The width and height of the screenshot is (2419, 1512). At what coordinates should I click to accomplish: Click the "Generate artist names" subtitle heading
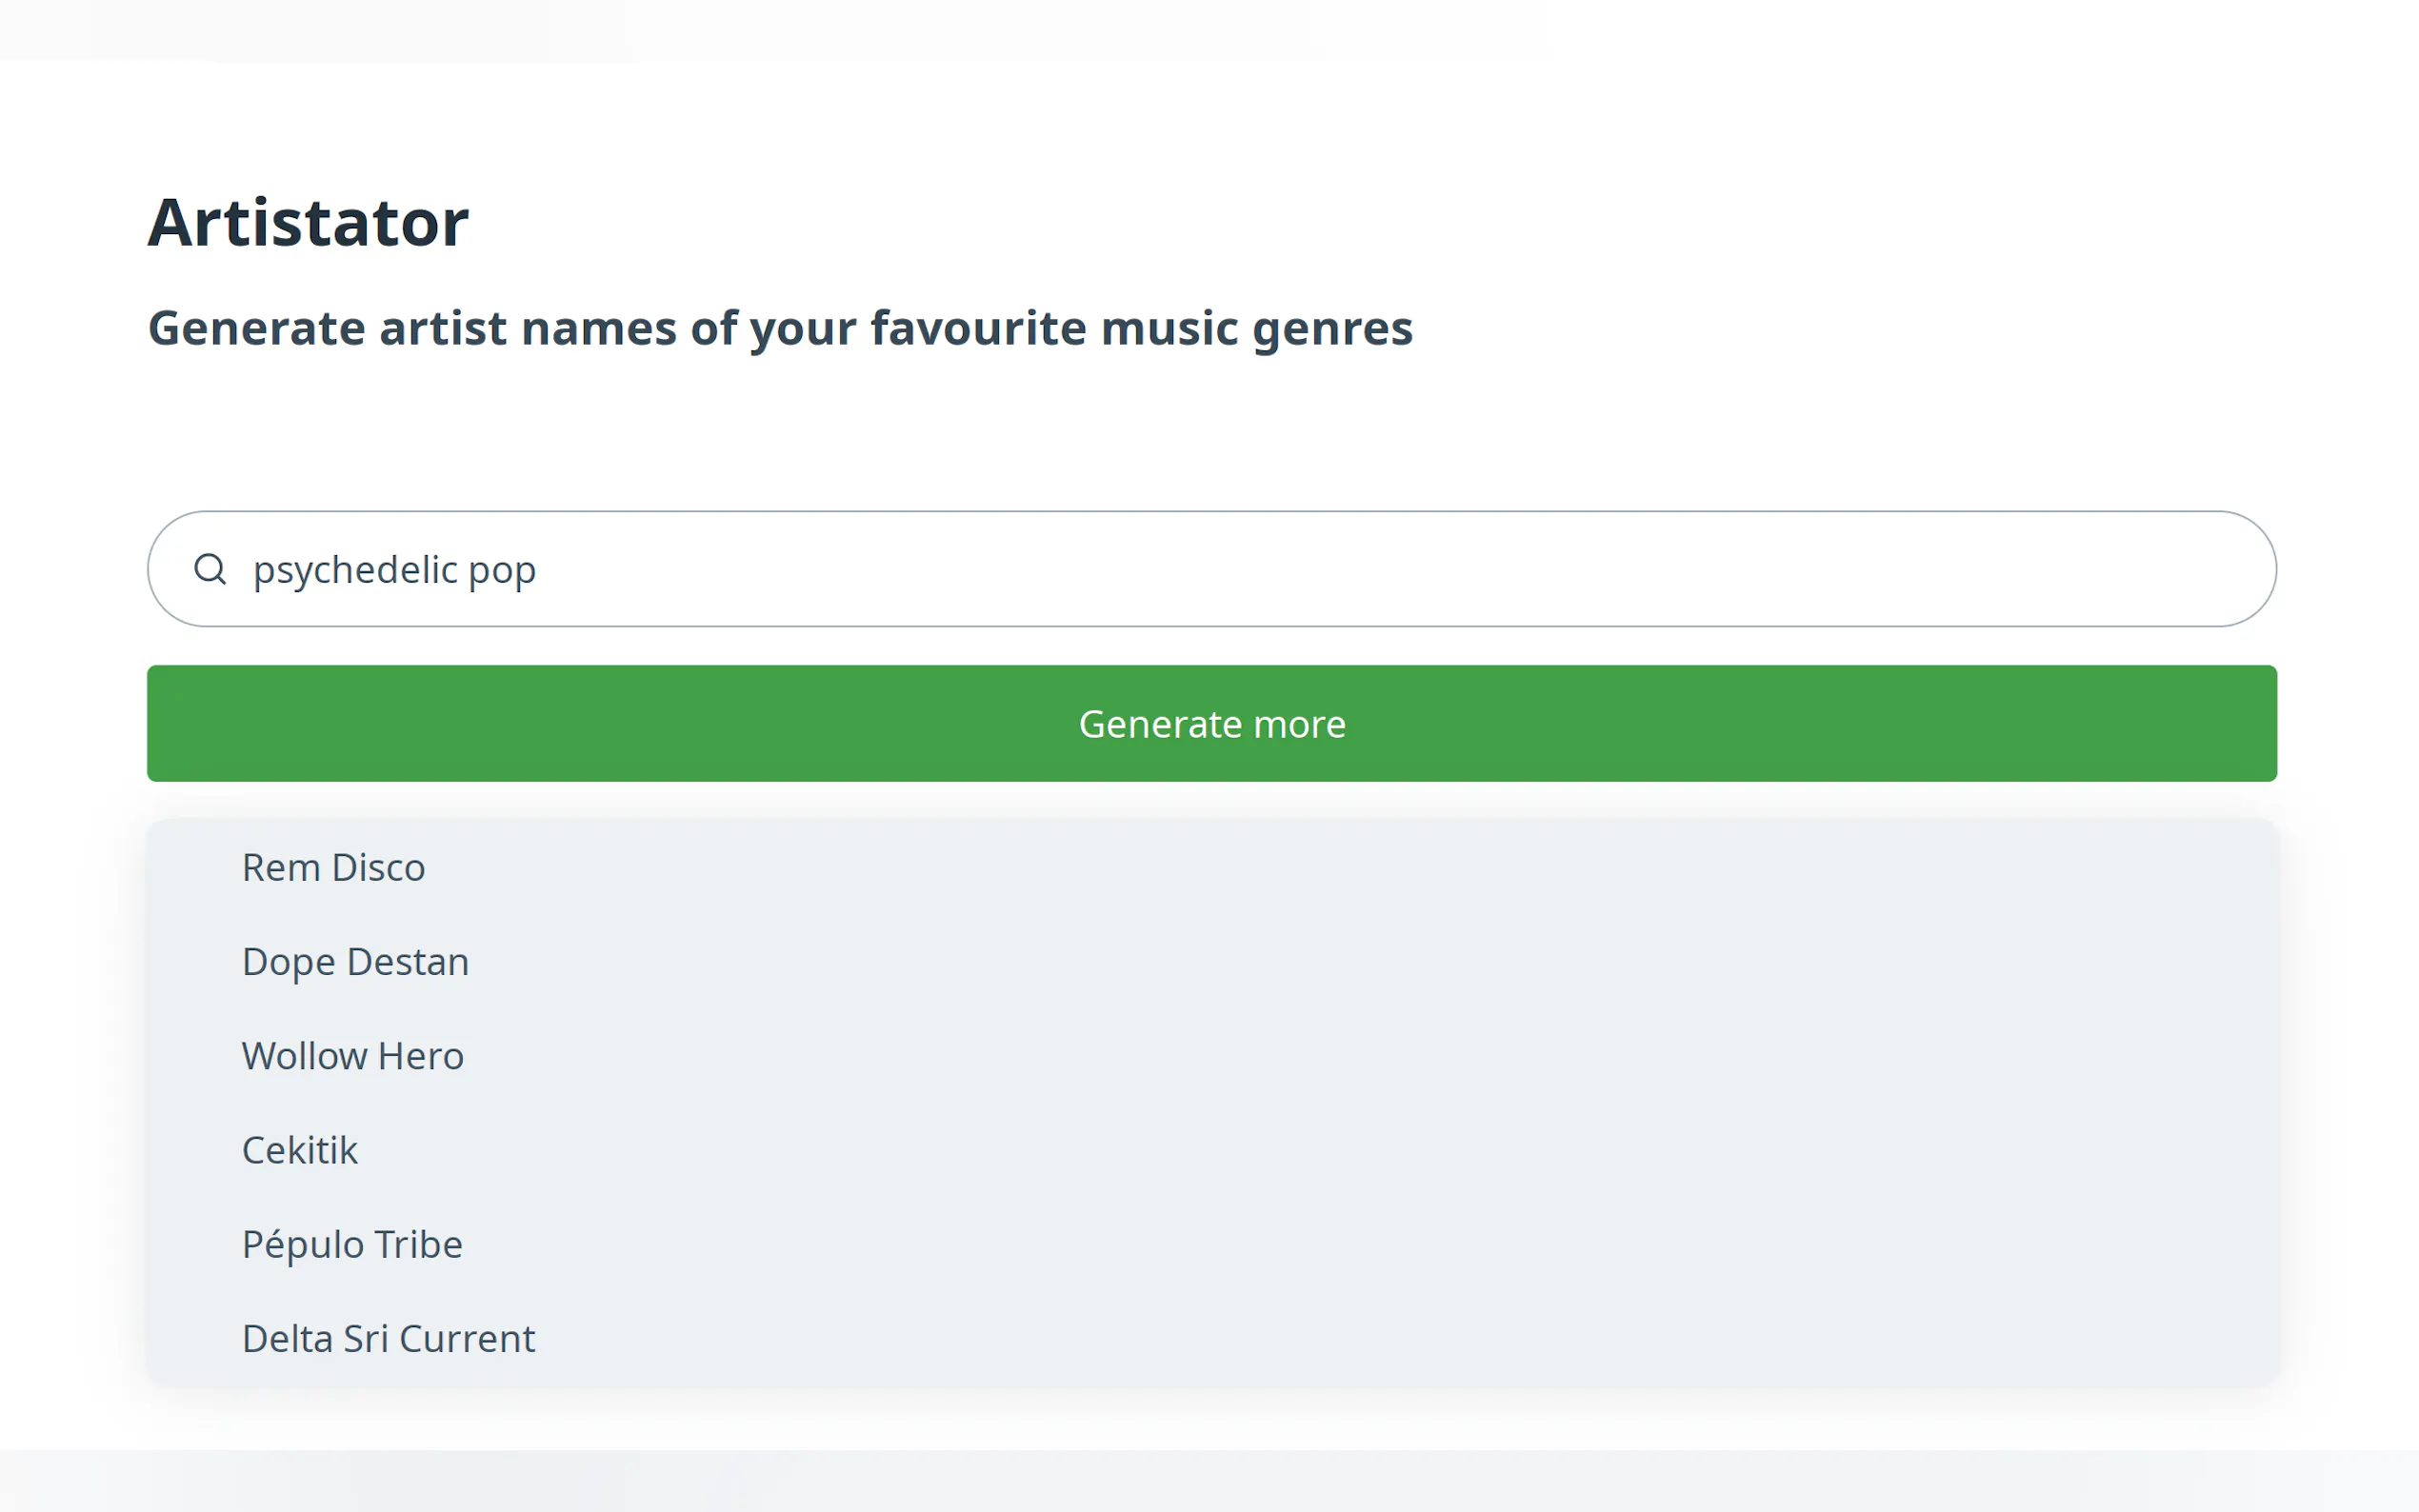coord(780,328)
